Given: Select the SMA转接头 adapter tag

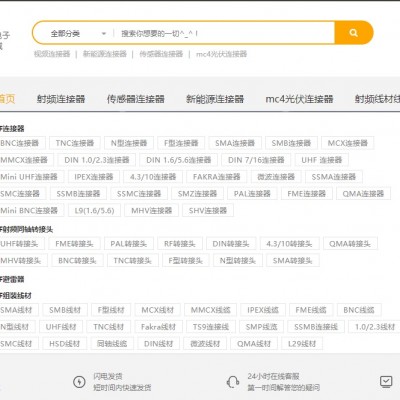Looking at the screenshot, I should 293,260.
